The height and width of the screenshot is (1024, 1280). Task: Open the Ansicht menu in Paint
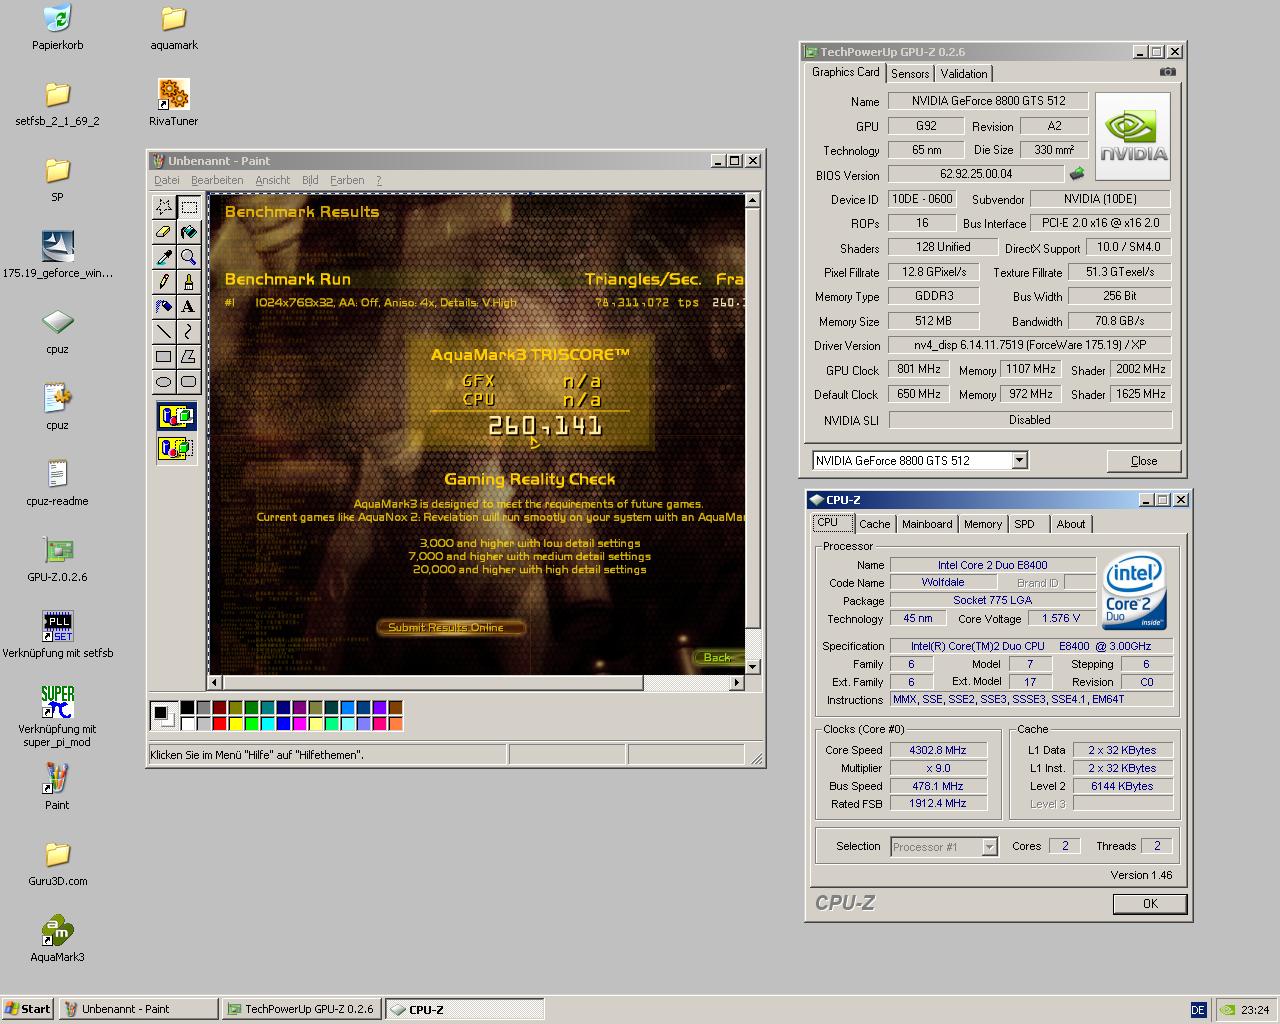tap(272, 180)
